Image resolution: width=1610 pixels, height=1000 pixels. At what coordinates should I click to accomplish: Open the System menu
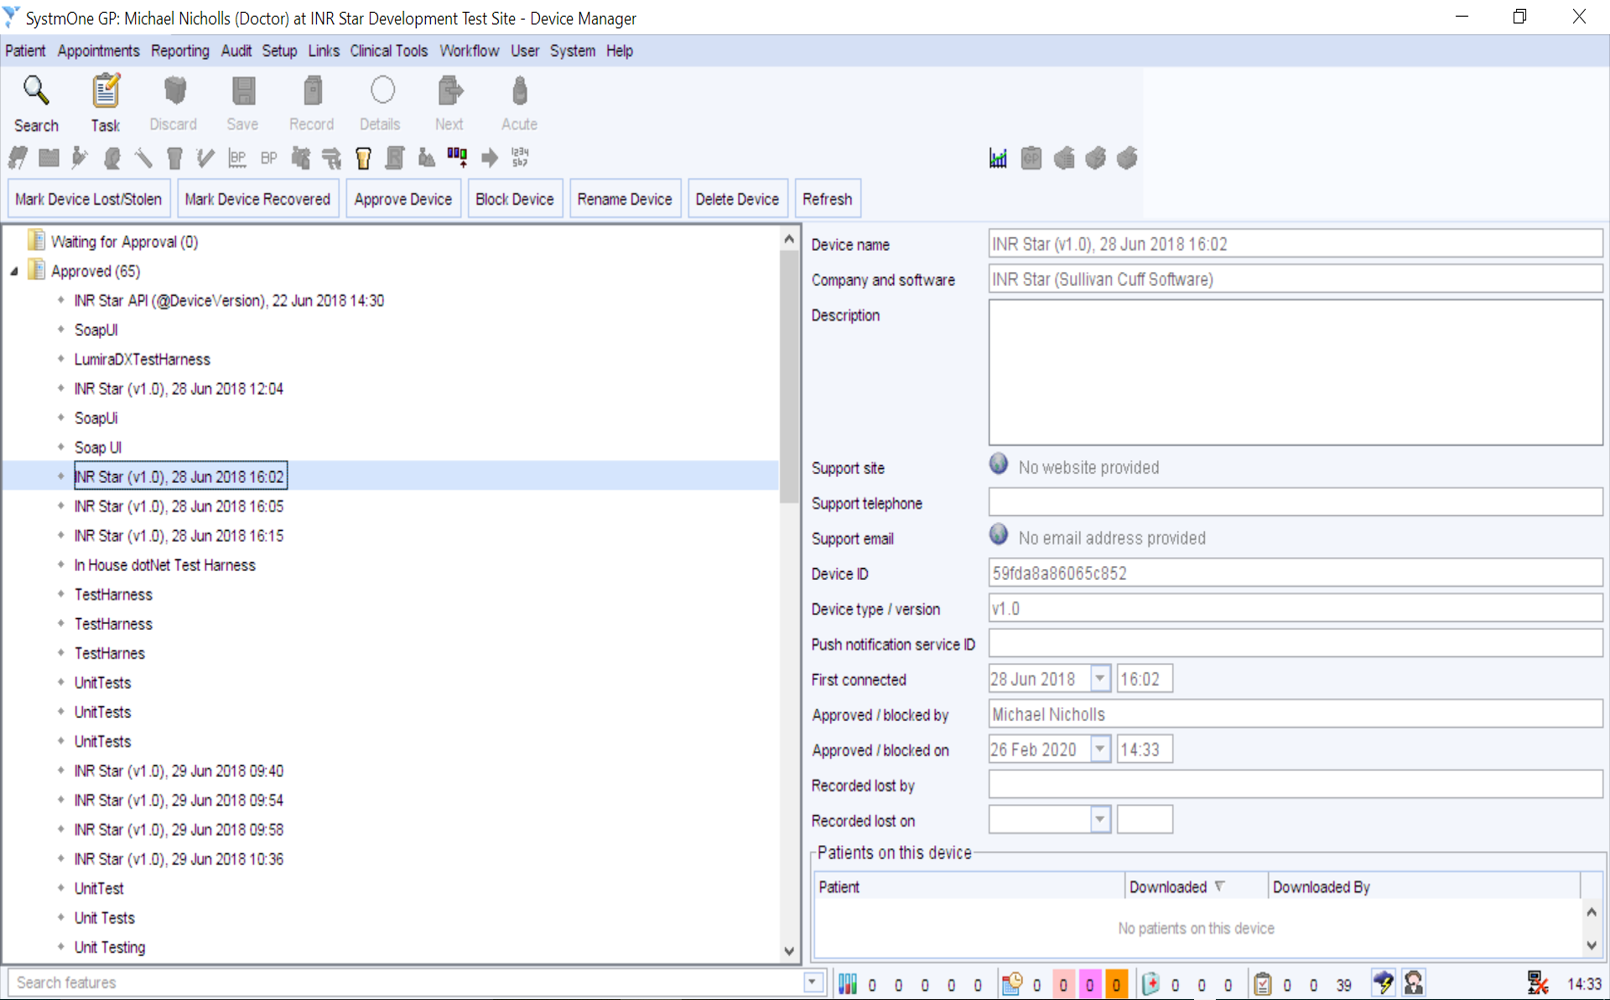point(572,51)
